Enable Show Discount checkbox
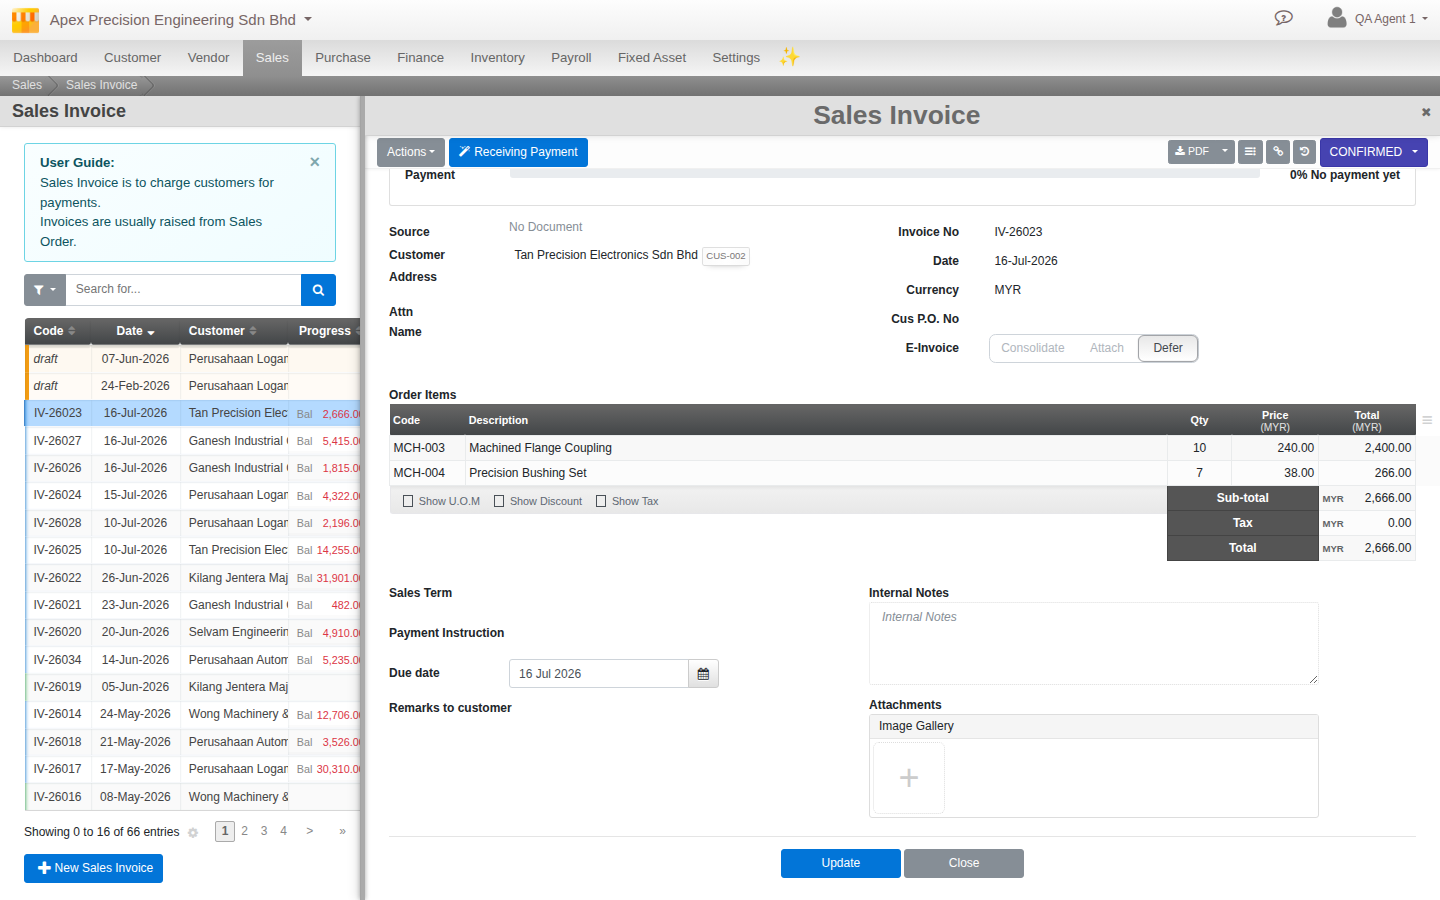Screen dimensions: 1440x900 (499, 502)
